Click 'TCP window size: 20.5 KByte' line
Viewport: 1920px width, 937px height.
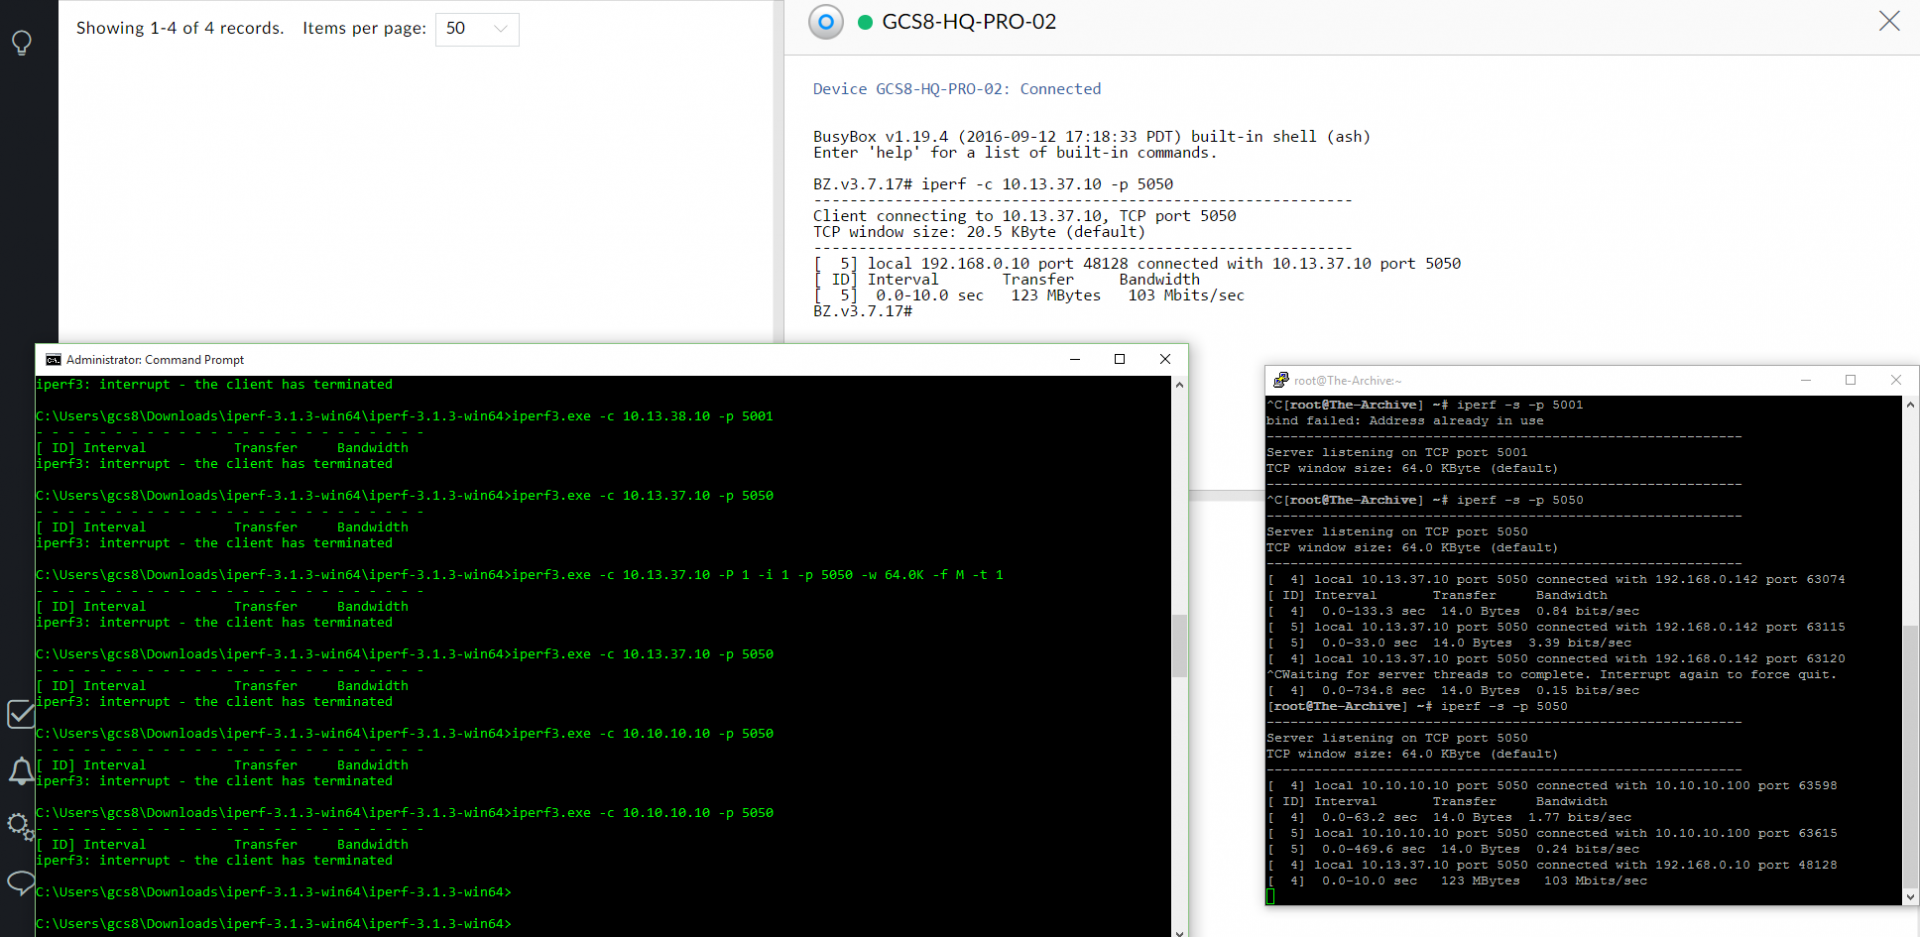pos(979,232)
